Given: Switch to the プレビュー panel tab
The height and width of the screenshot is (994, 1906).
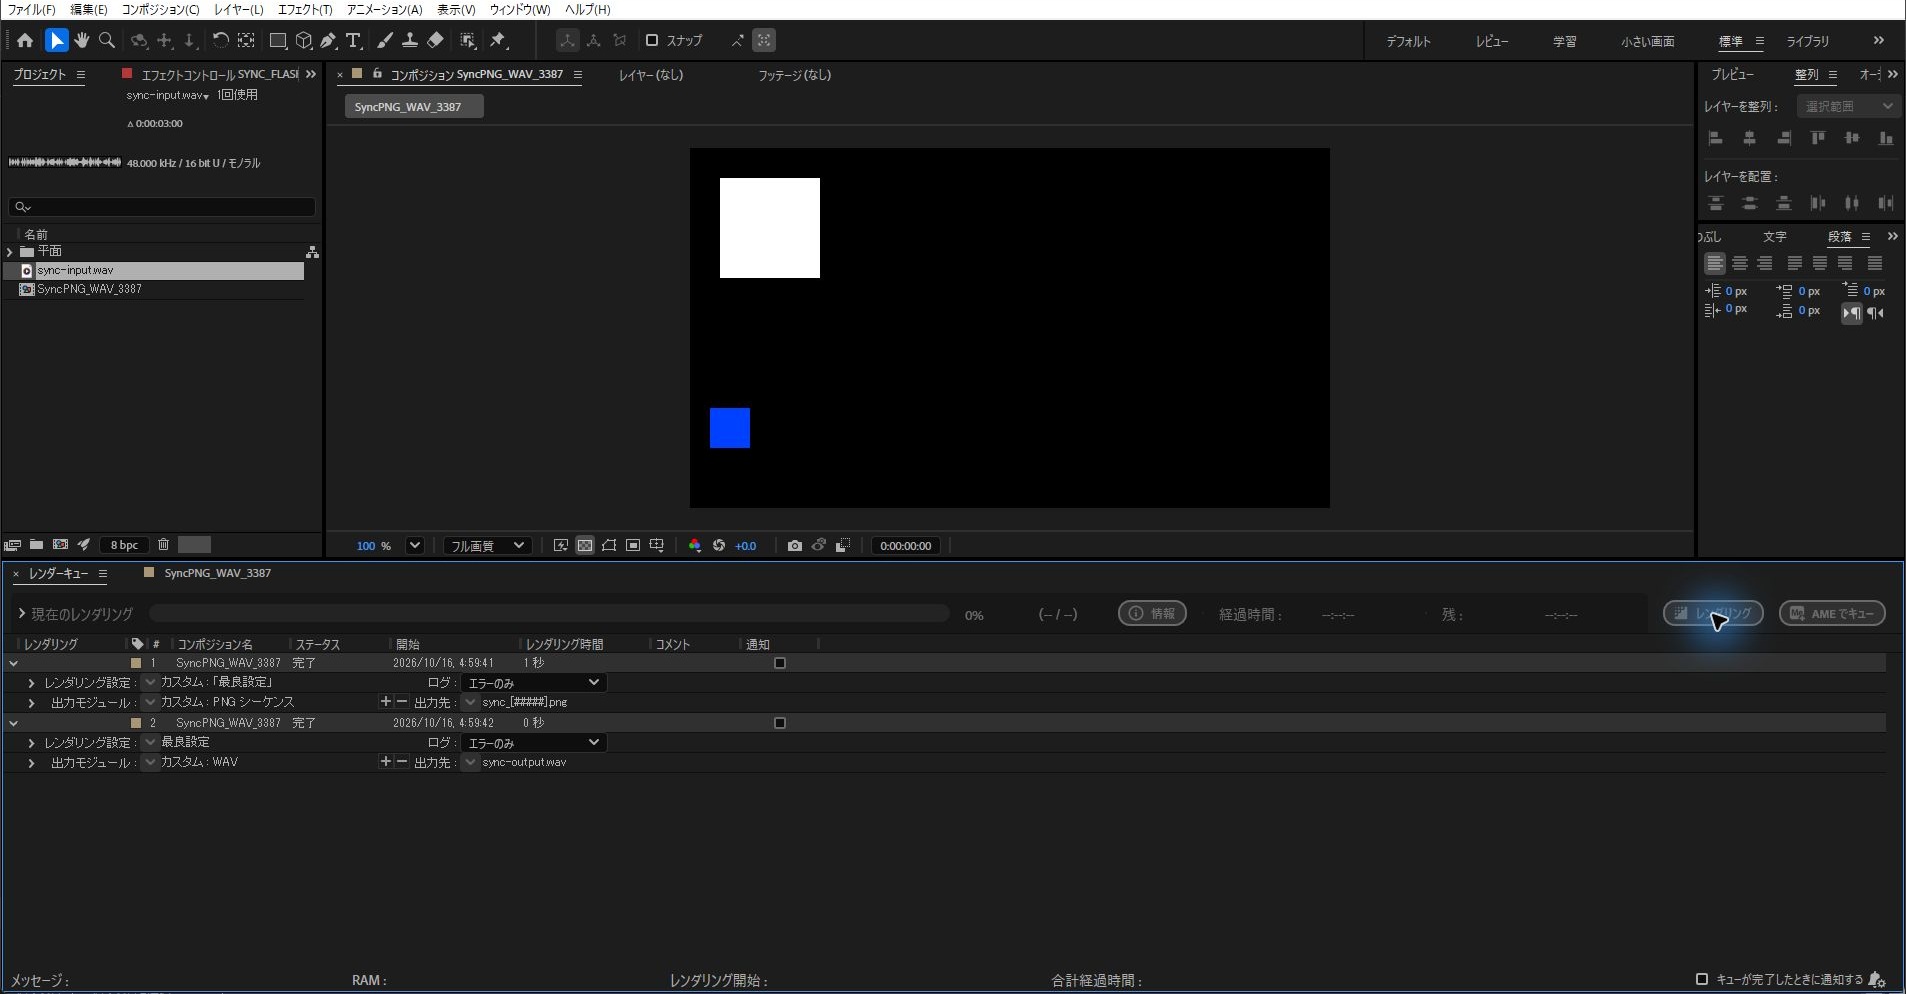Looking at the screenshot, I should click(1732, 74).
